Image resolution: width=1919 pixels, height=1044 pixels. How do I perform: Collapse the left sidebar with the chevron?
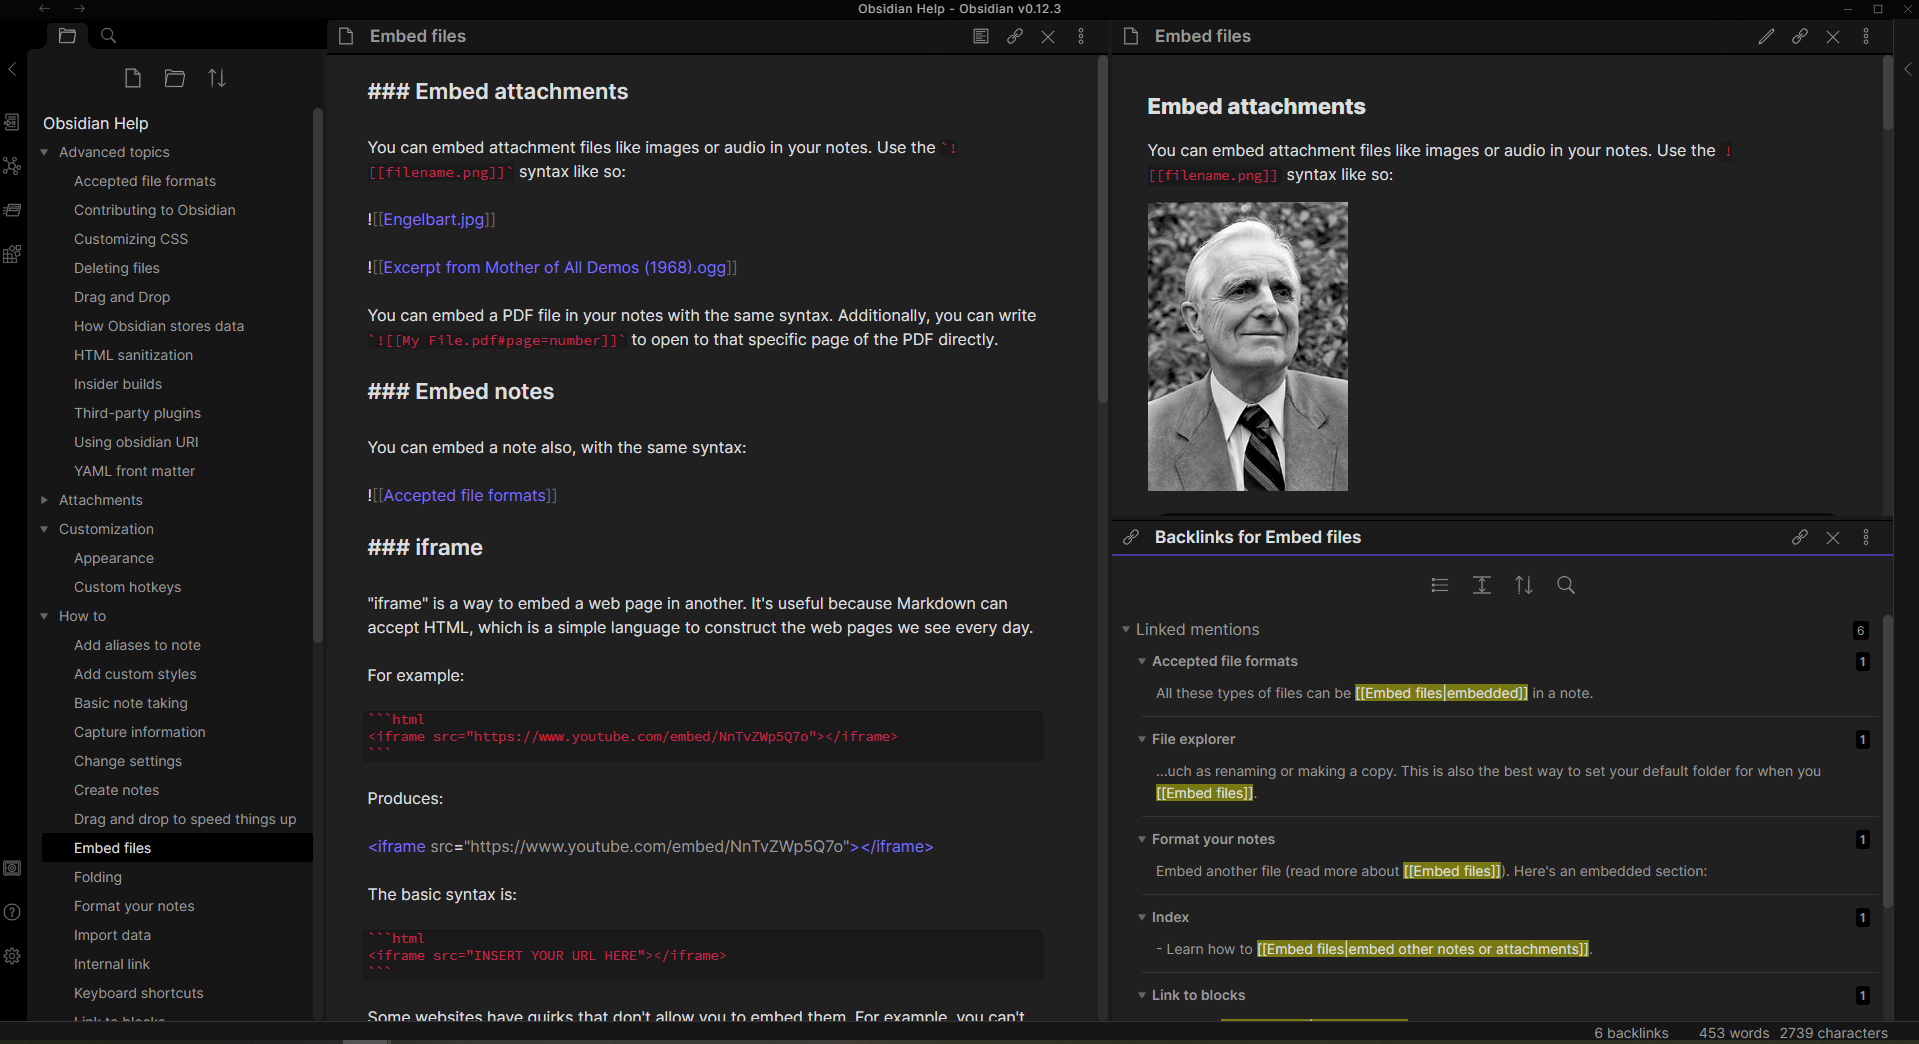pyautogui.click(x=12, y=69)
